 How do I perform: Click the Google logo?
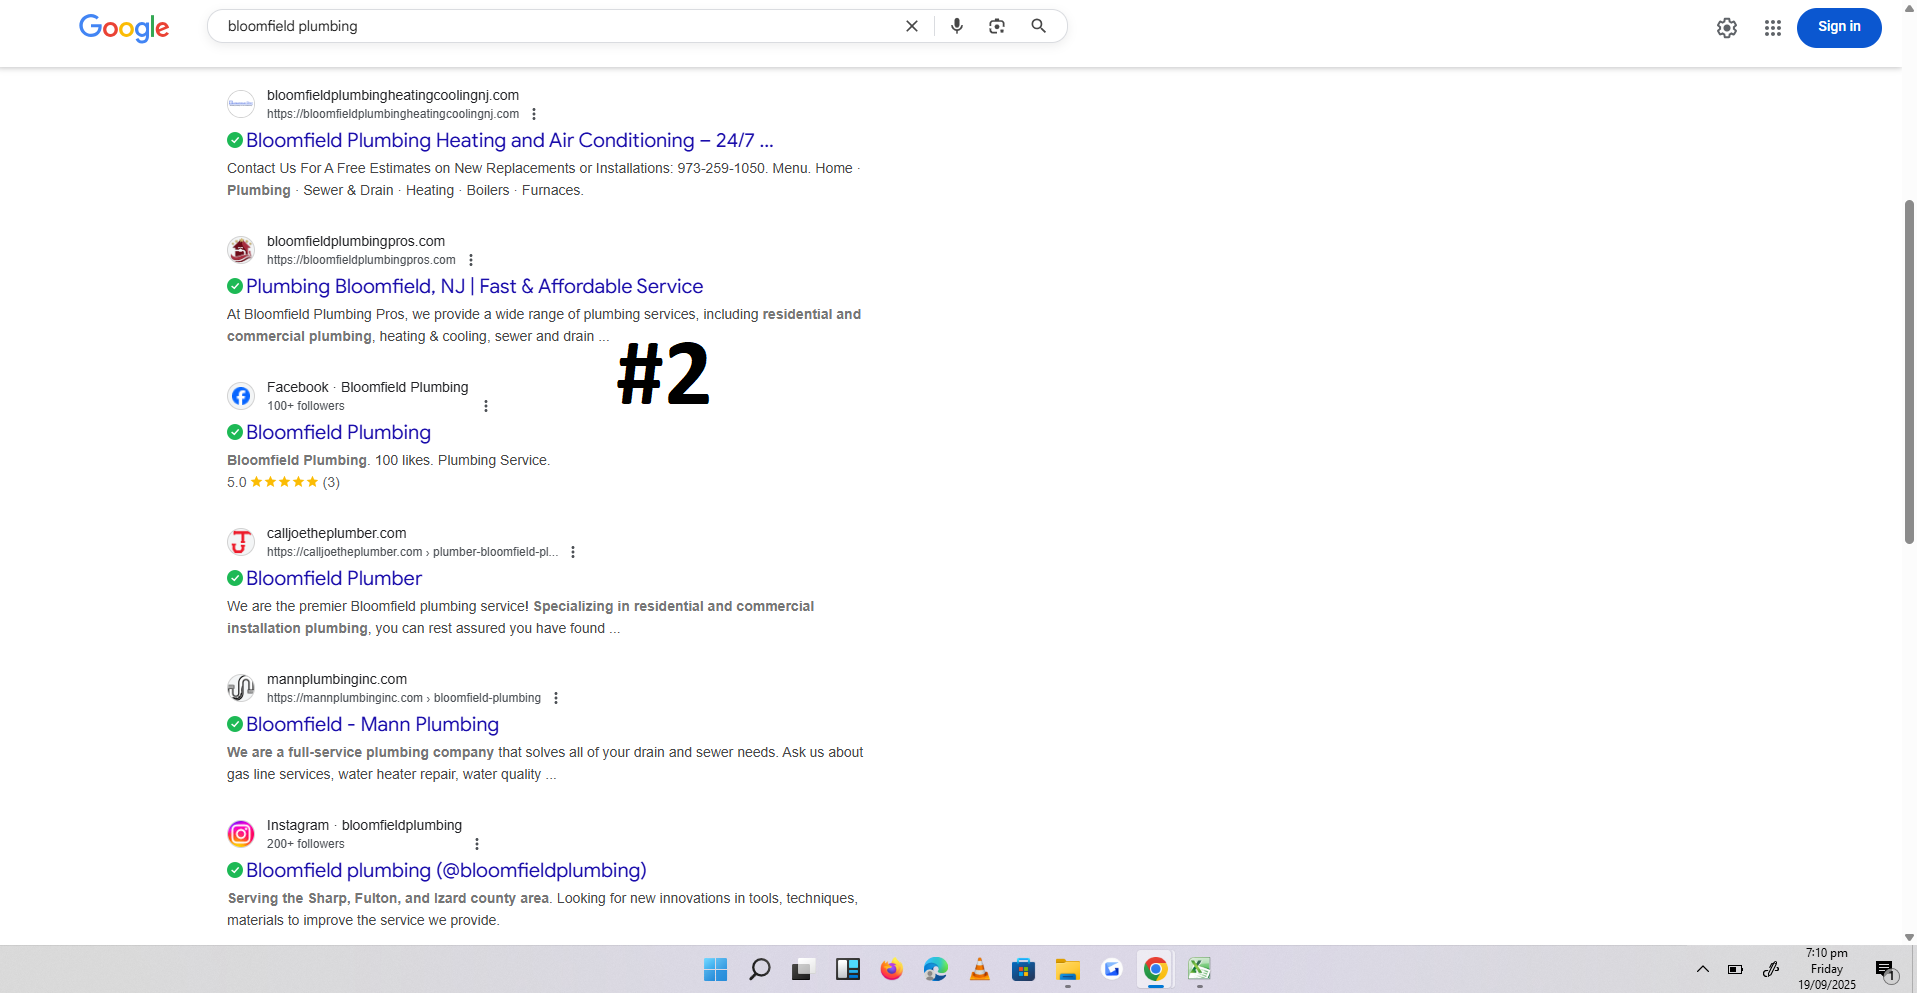click(x=124, y=27)
